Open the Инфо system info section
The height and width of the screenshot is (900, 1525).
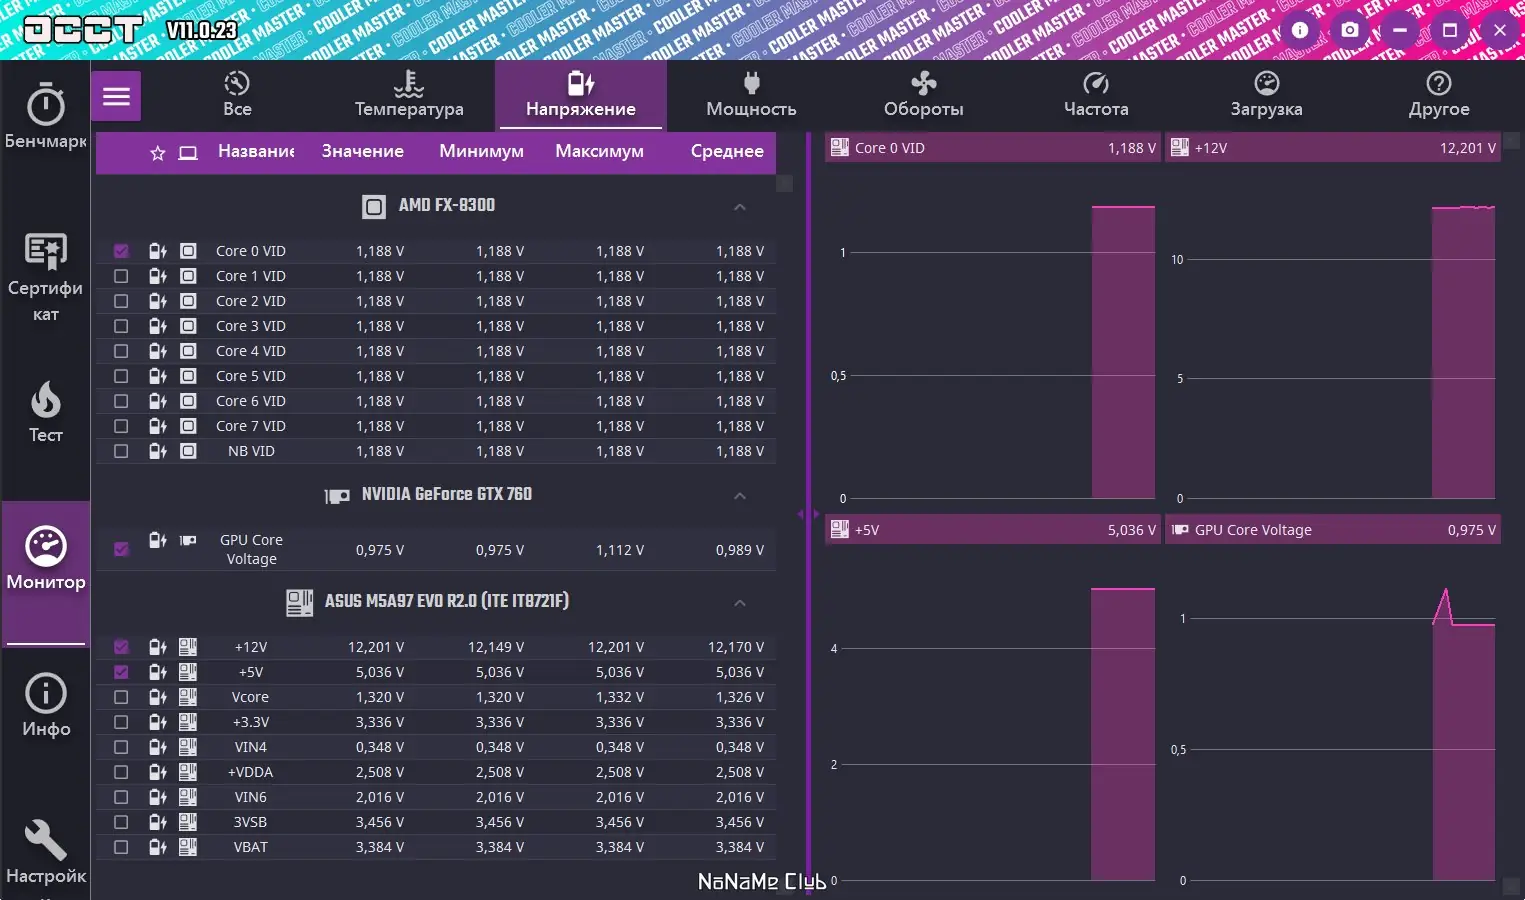click(46, 706)
